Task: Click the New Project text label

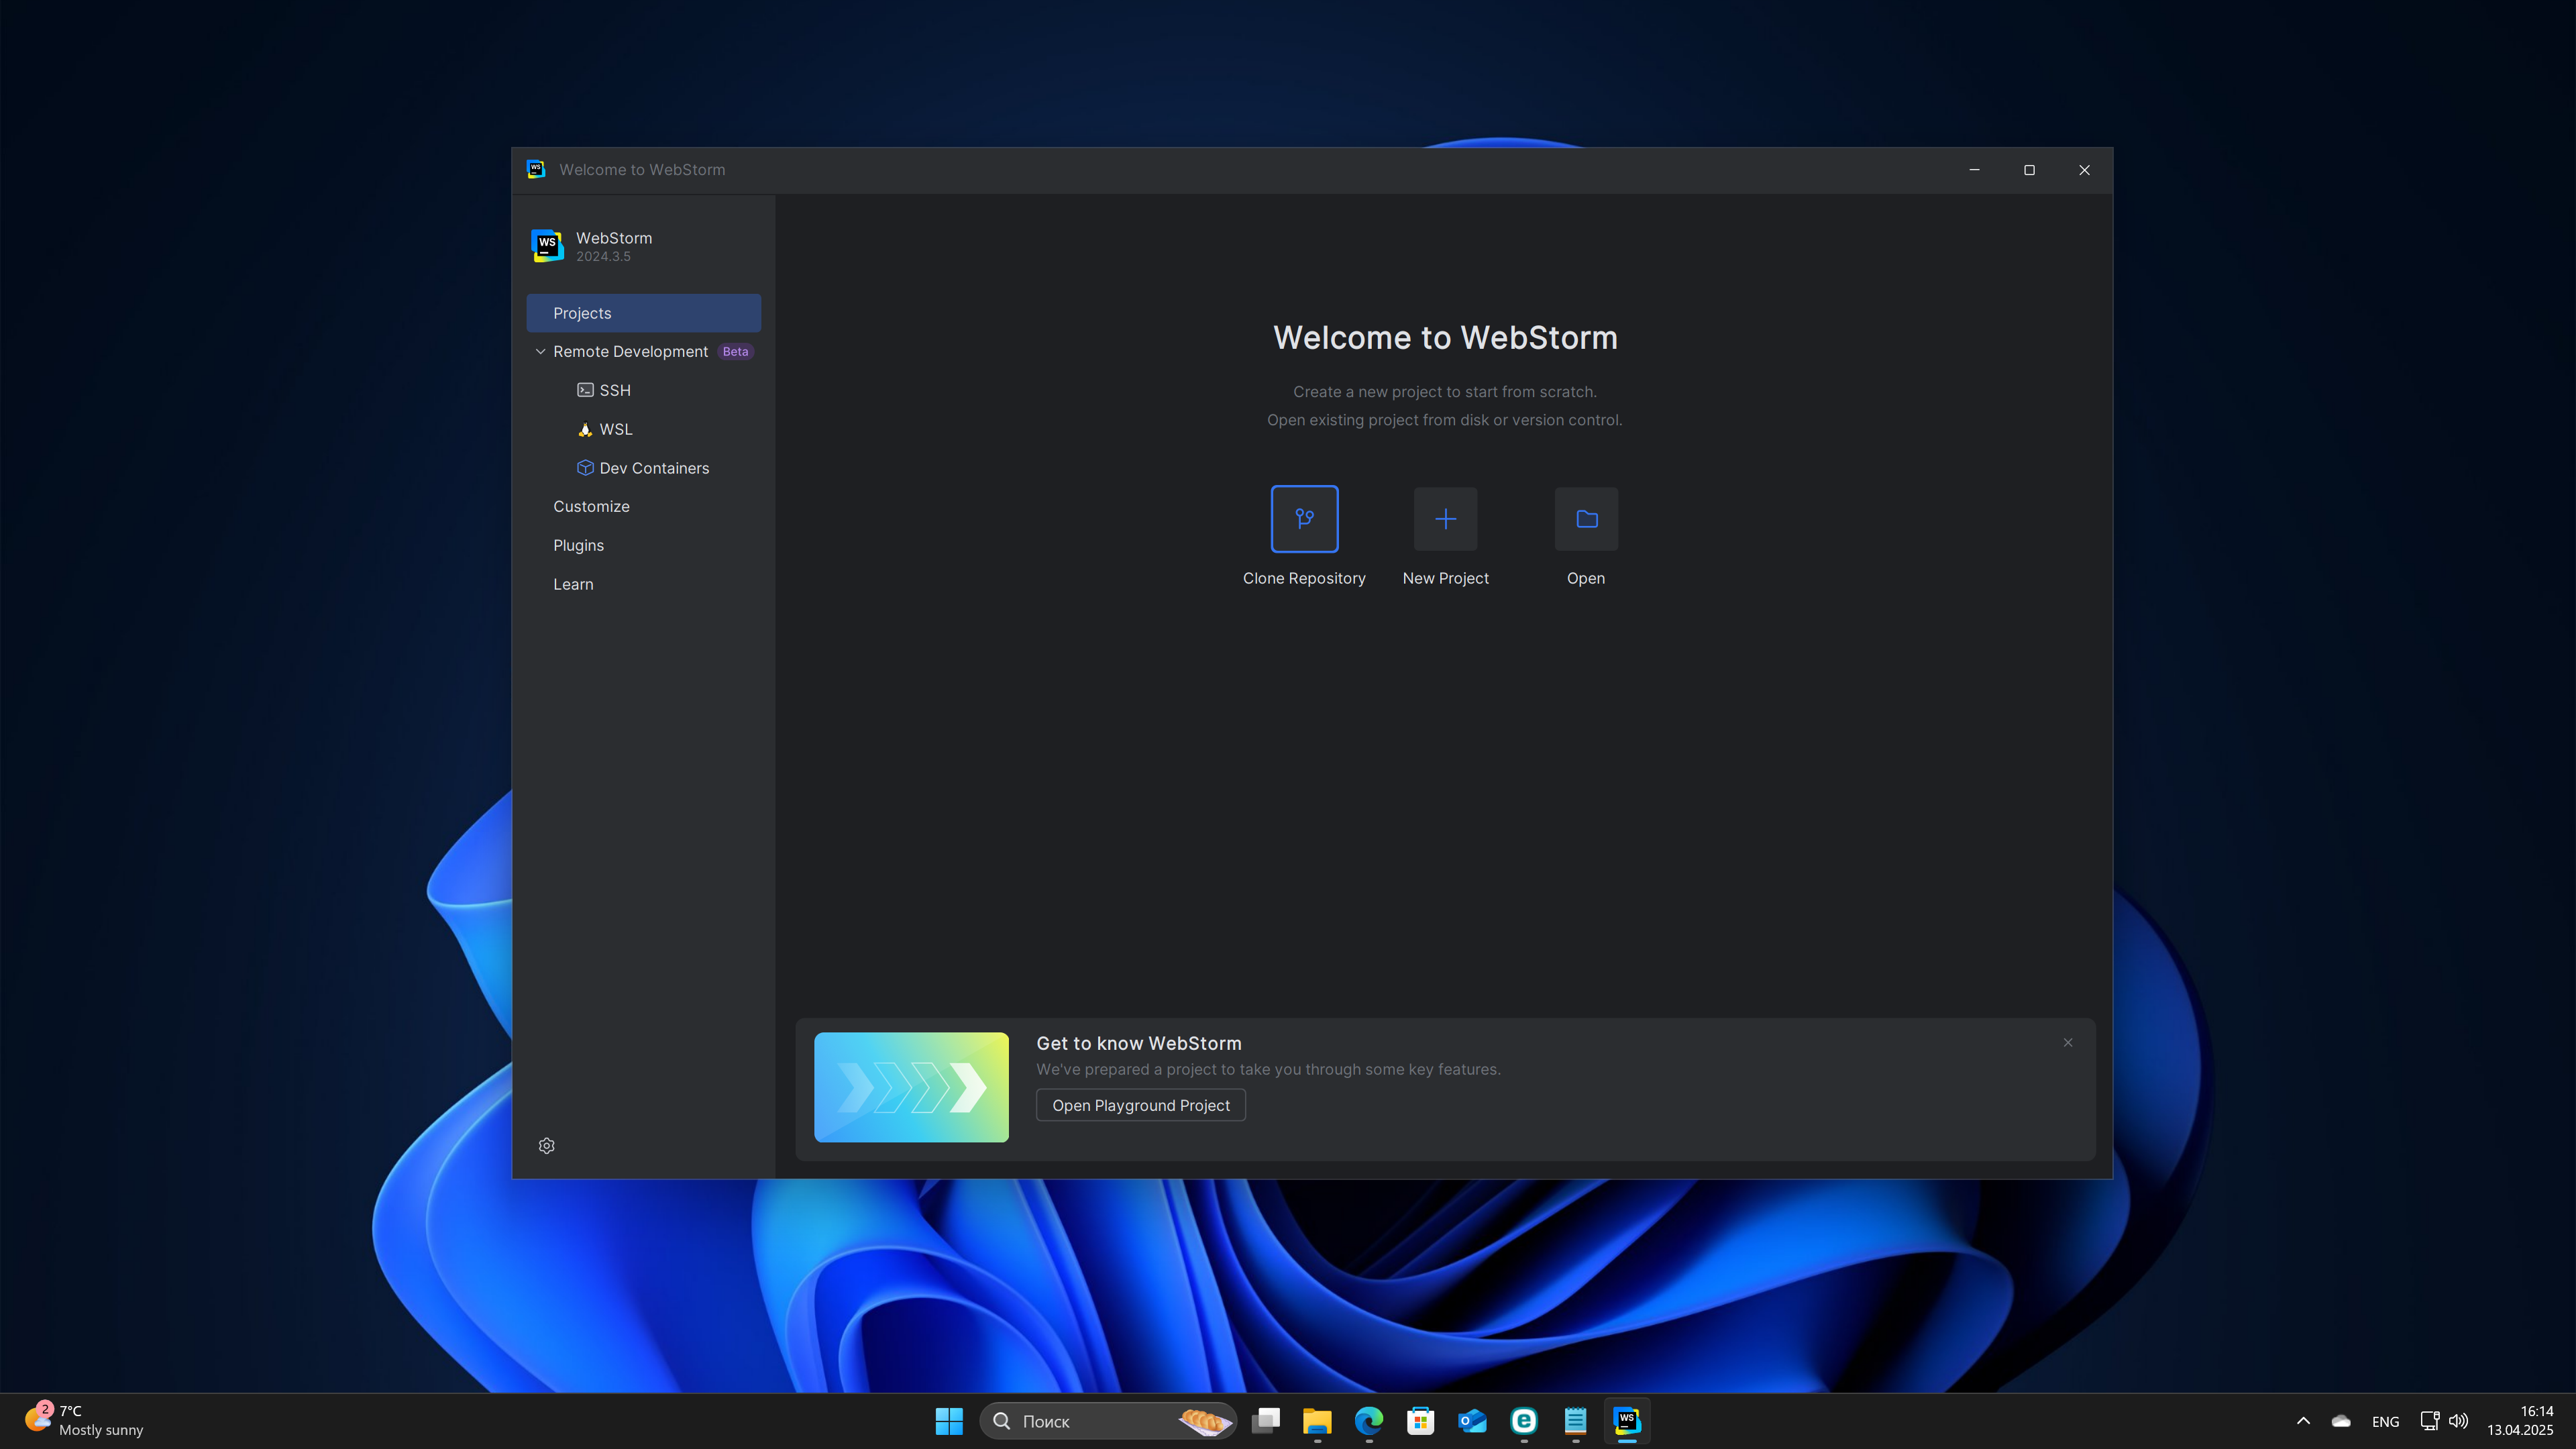Action: 1445,578
